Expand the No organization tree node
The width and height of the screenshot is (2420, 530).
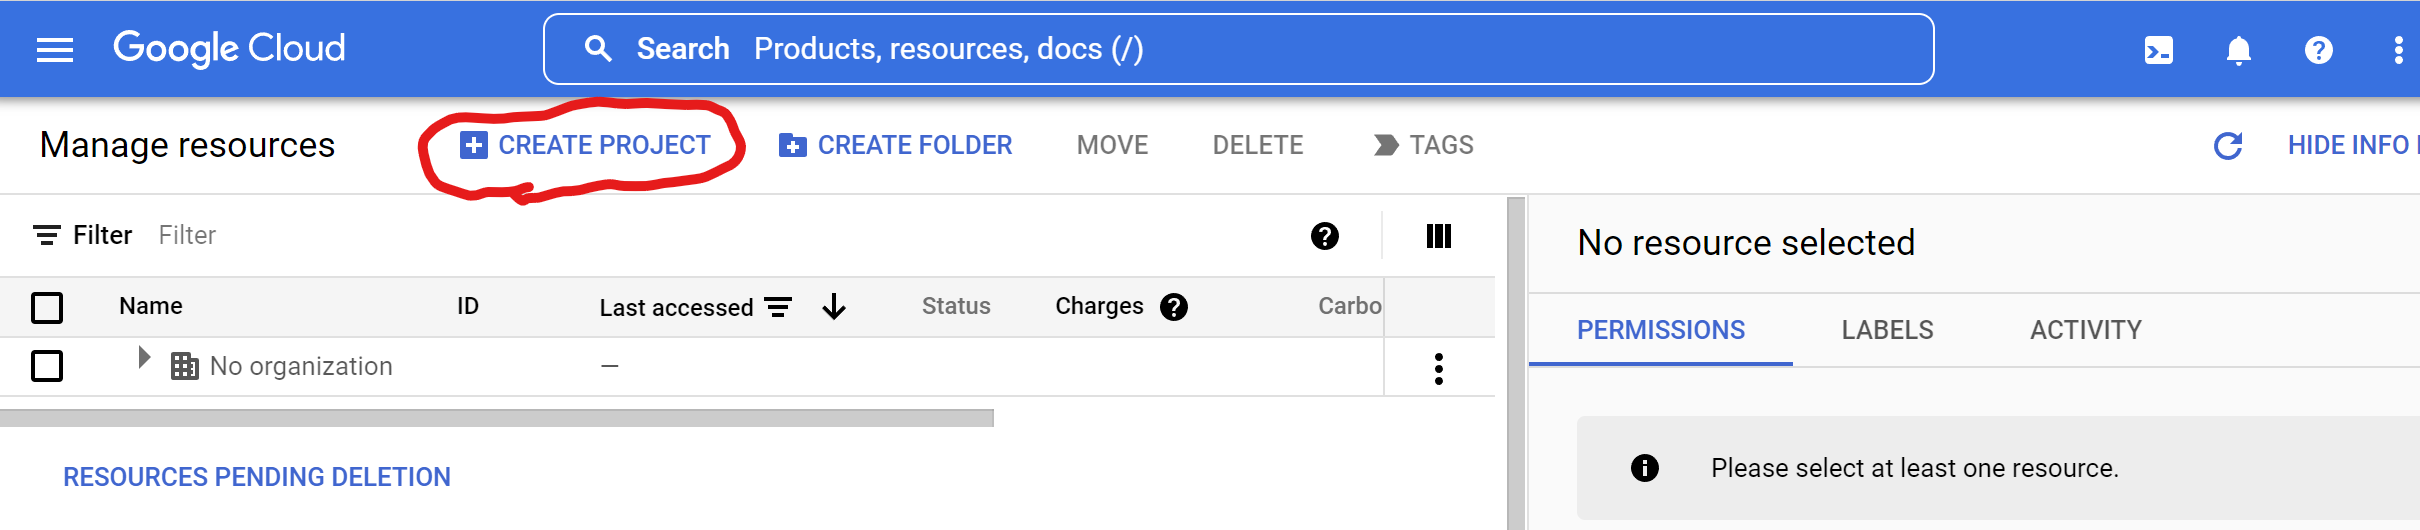(x=144, y=357)
